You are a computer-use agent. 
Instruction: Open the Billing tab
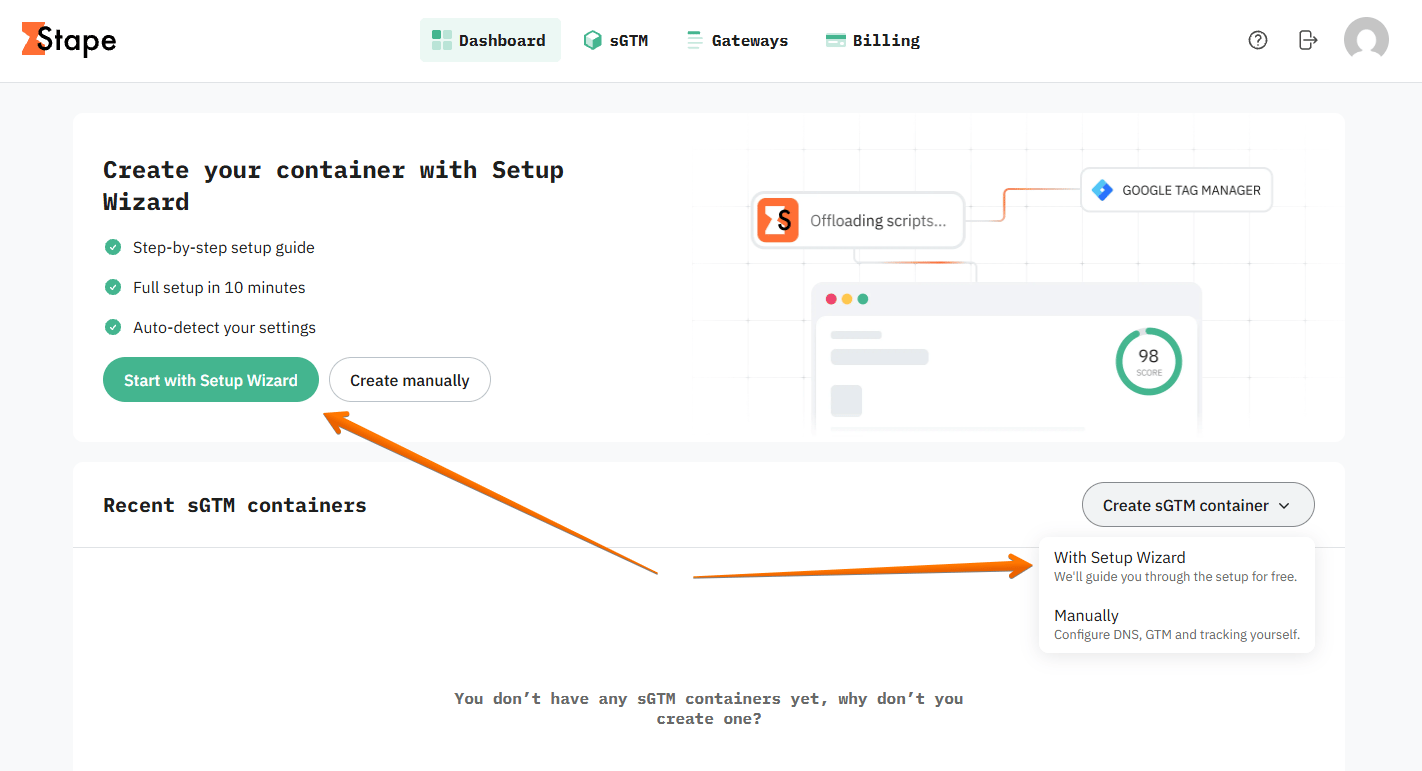coord(873,40)
